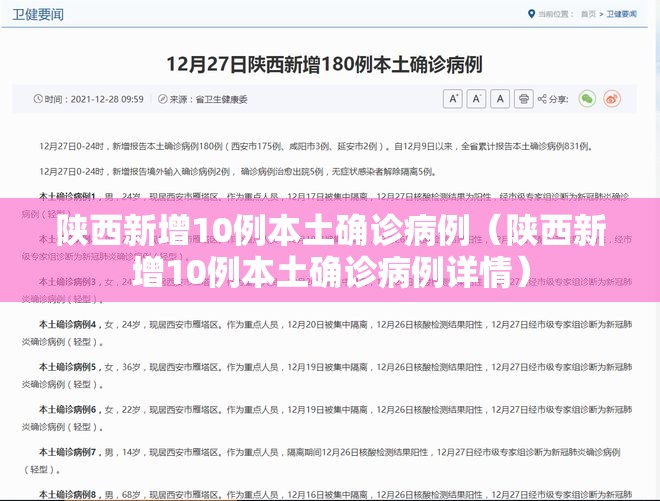Share article to WeChat
660x501 pixels.
(x=587, y=99)
